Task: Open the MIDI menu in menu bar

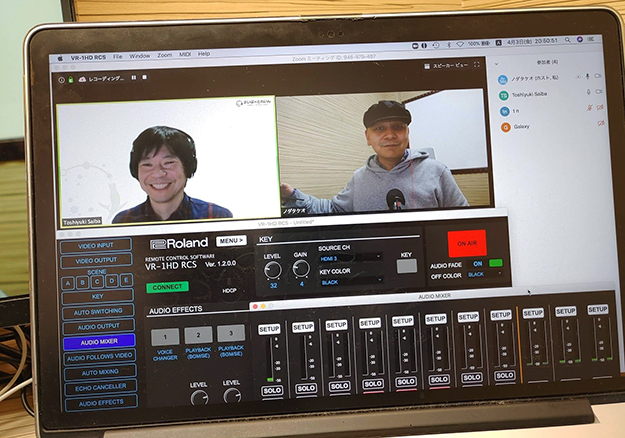Action: point(183,54)
